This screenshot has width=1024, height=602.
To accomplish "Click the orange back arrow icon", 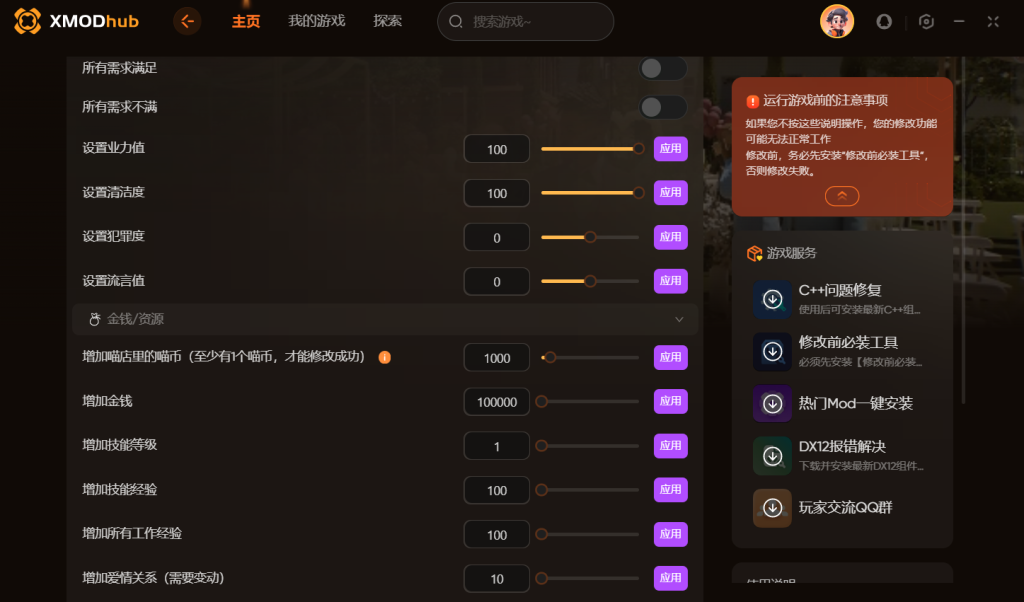I will [187, 22].
